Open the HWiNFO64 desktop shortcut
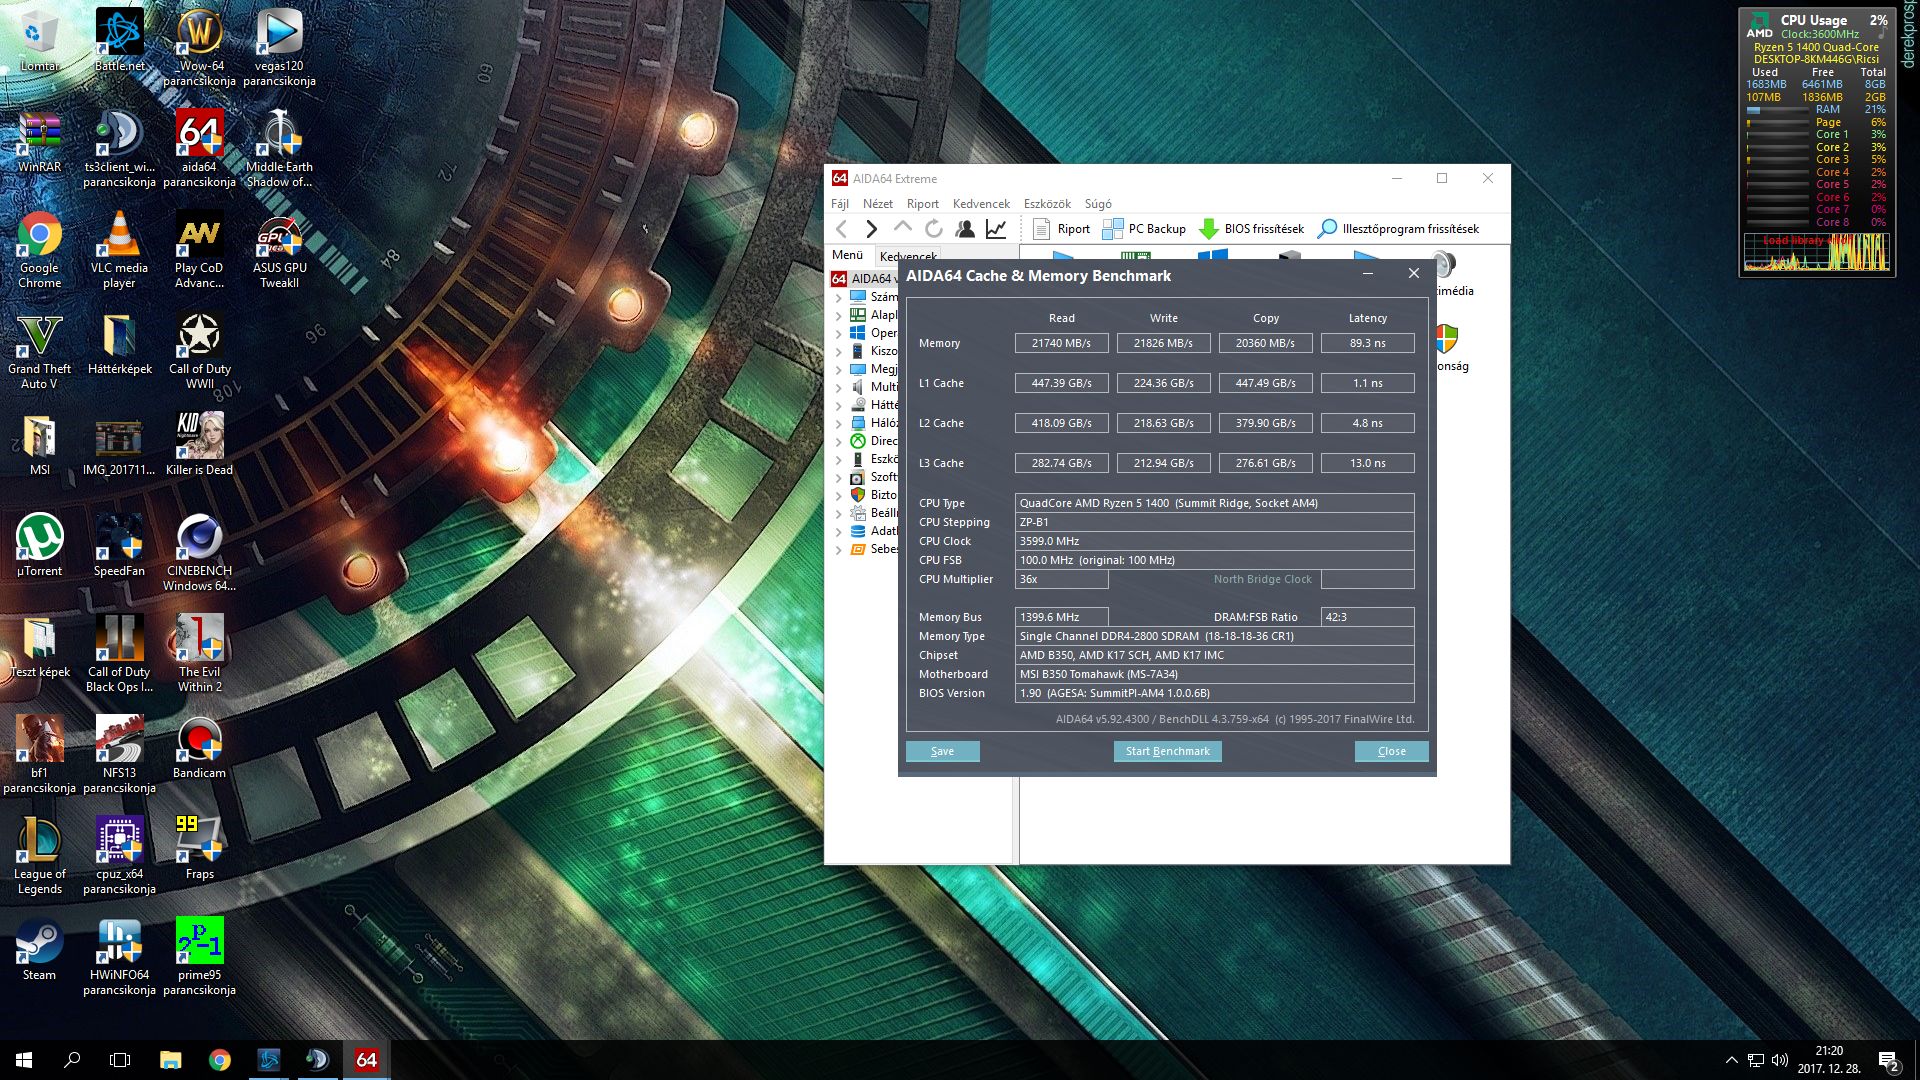 click(119, 956)
